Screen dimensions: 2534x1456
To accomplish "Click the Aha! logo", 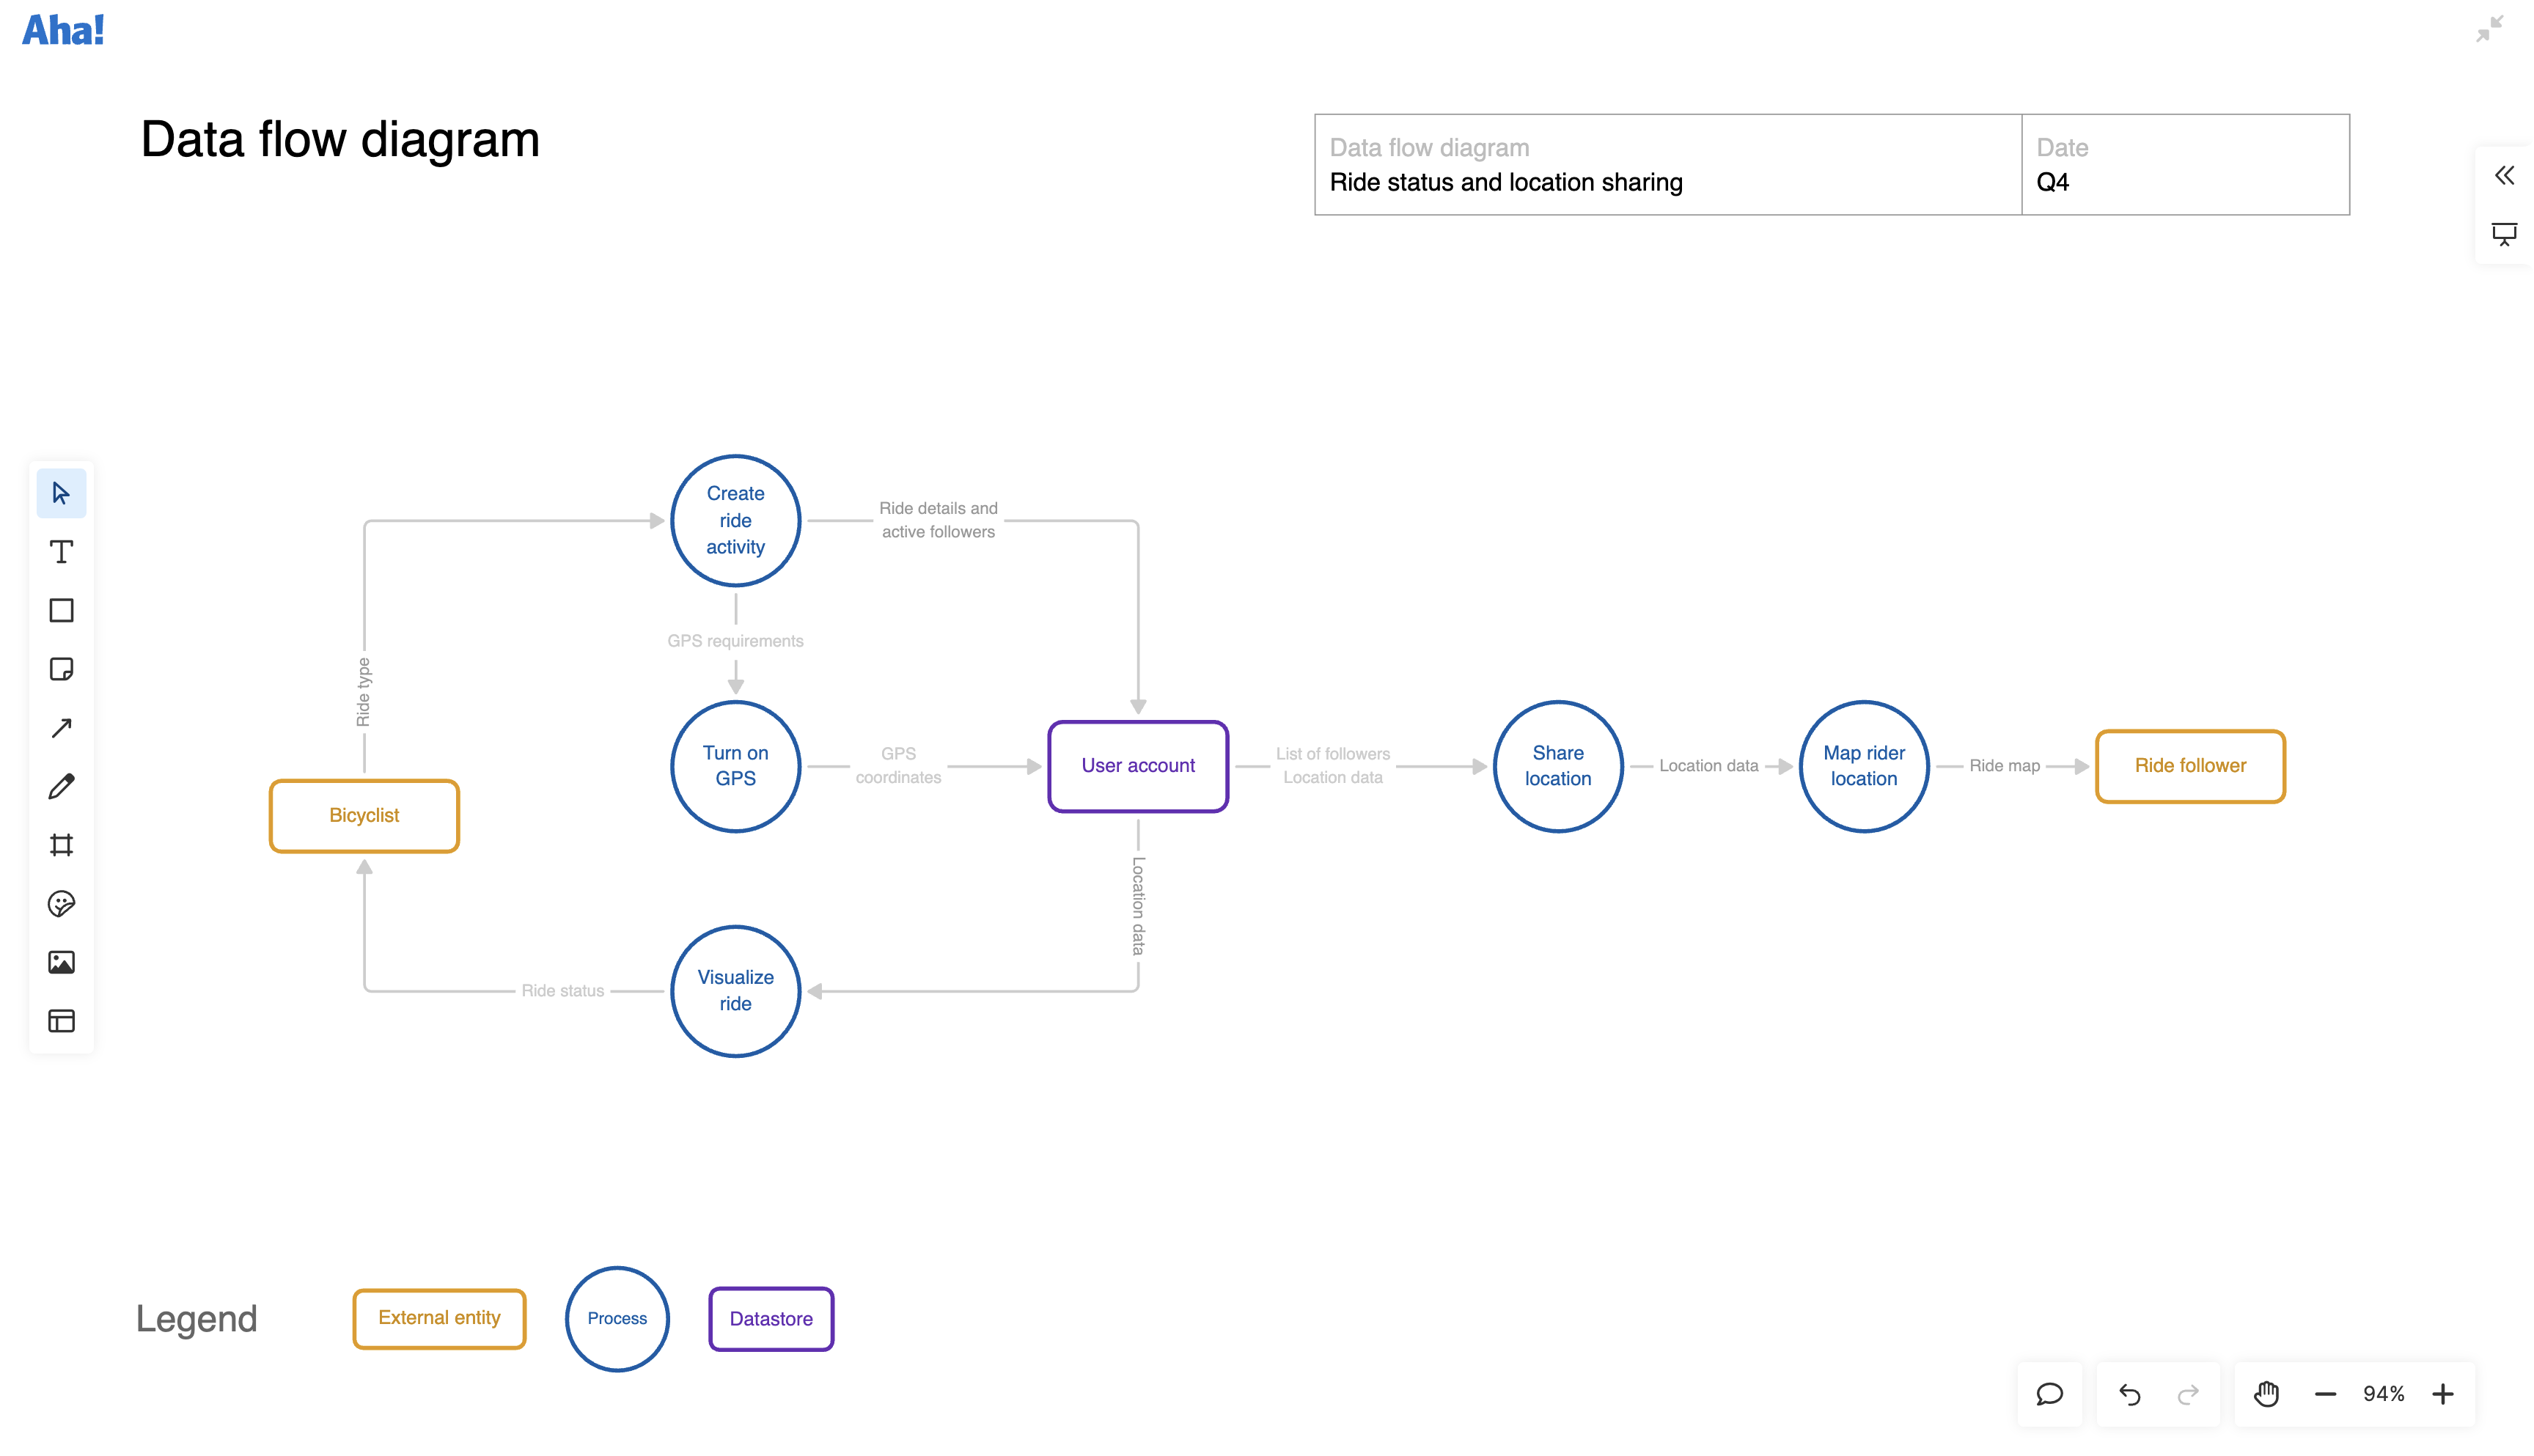I will pos(62,29).
